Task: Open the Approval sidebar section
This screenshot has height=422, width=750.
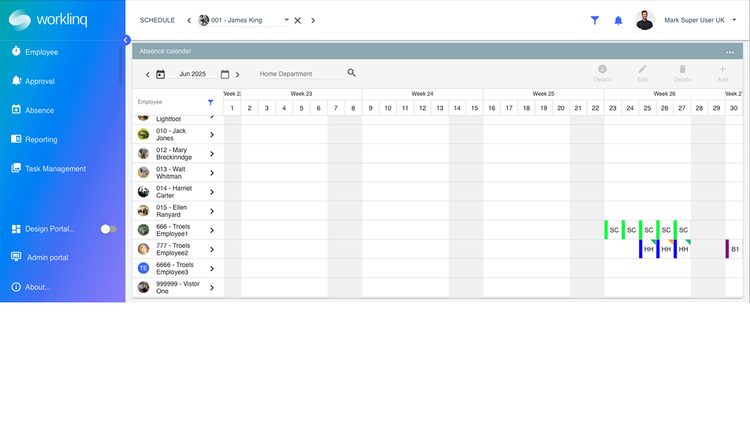Action: [33, 81]
